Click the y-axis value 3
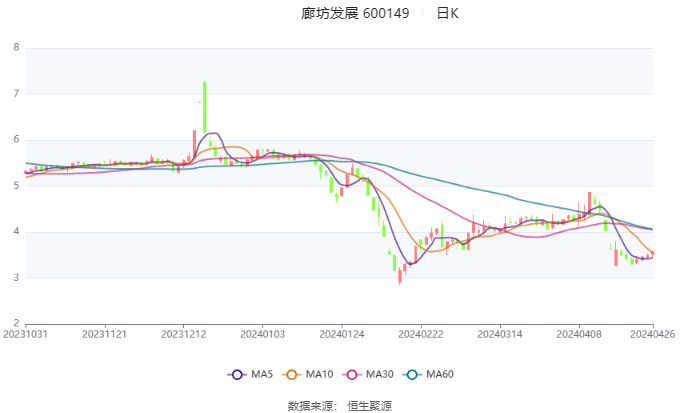Image resolution: width=680 pixels, height=413 pixels. 16,278
